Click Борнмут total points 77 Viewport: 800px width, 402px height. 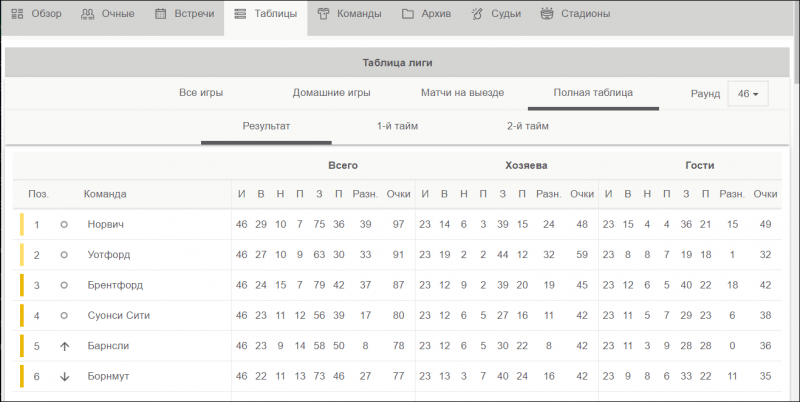coord(398,376)
